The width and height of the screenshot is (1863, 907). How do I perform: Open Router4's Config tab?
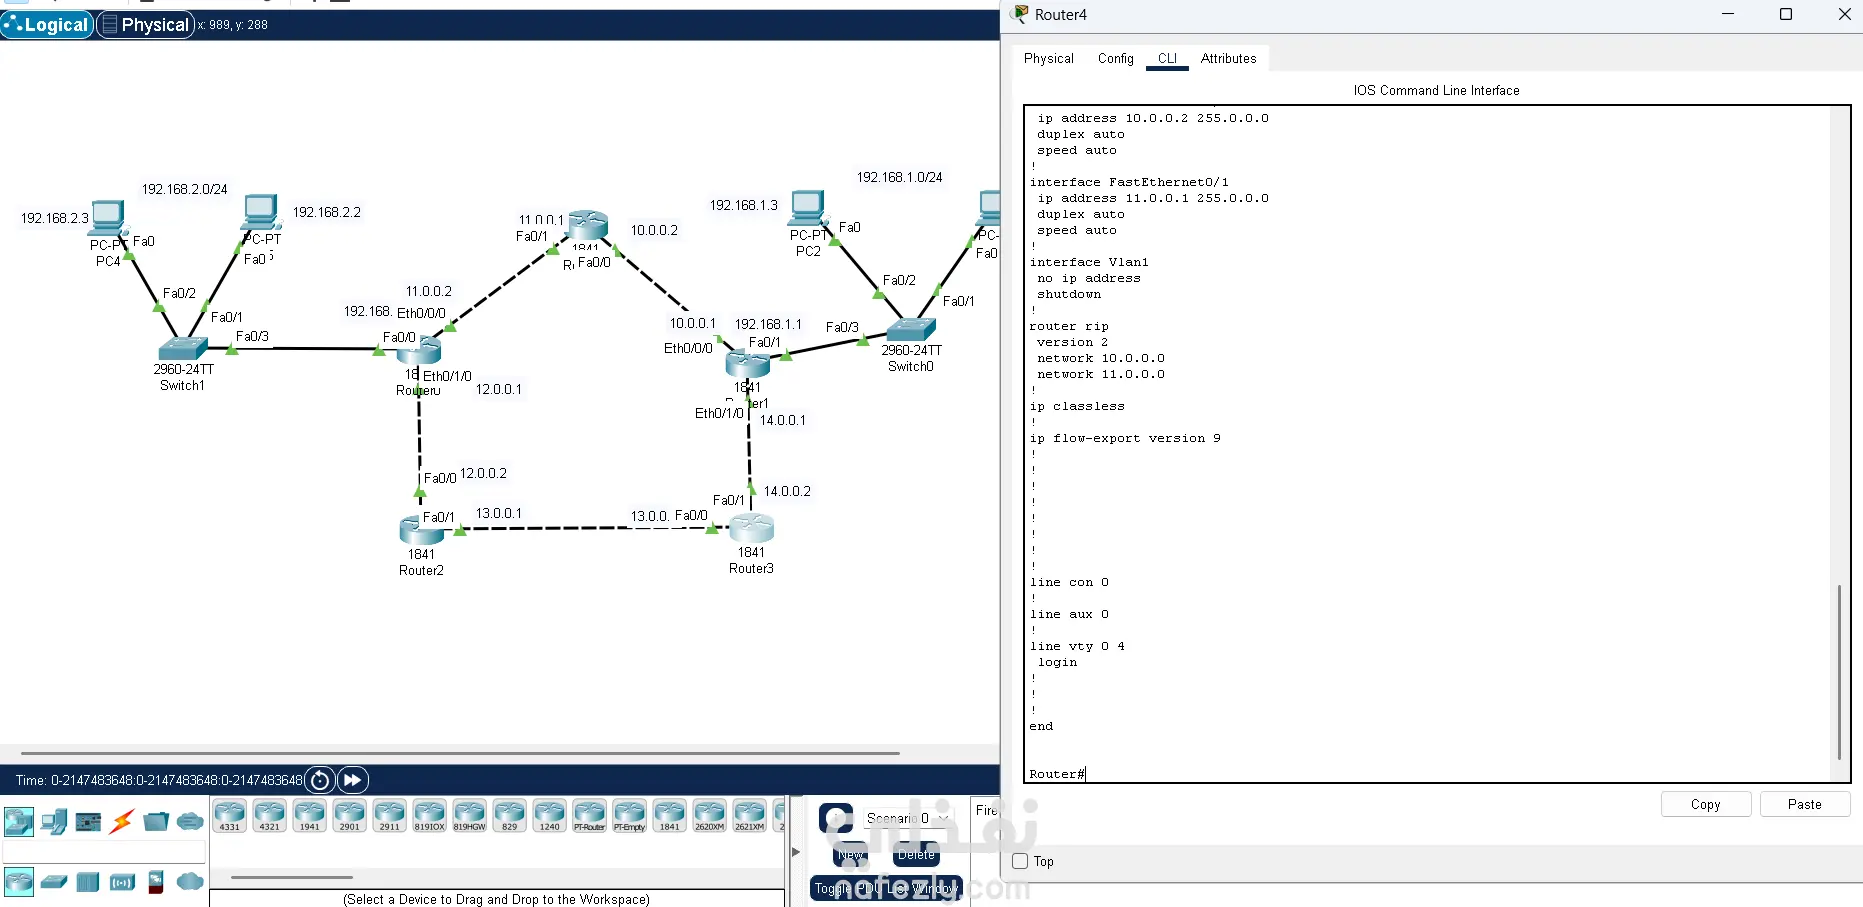(1116, 59)
